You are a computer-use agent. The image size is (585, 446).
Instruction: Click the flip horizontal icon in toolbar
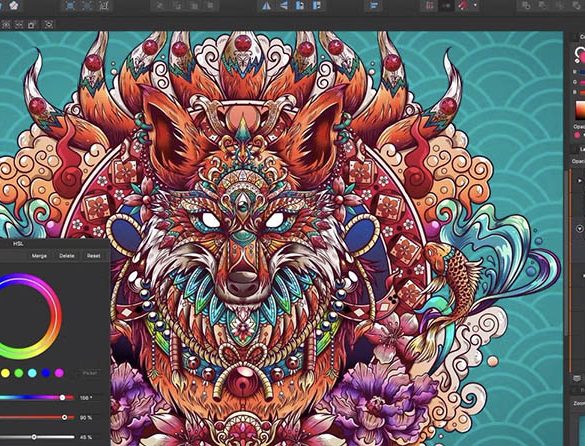[266, 6]
